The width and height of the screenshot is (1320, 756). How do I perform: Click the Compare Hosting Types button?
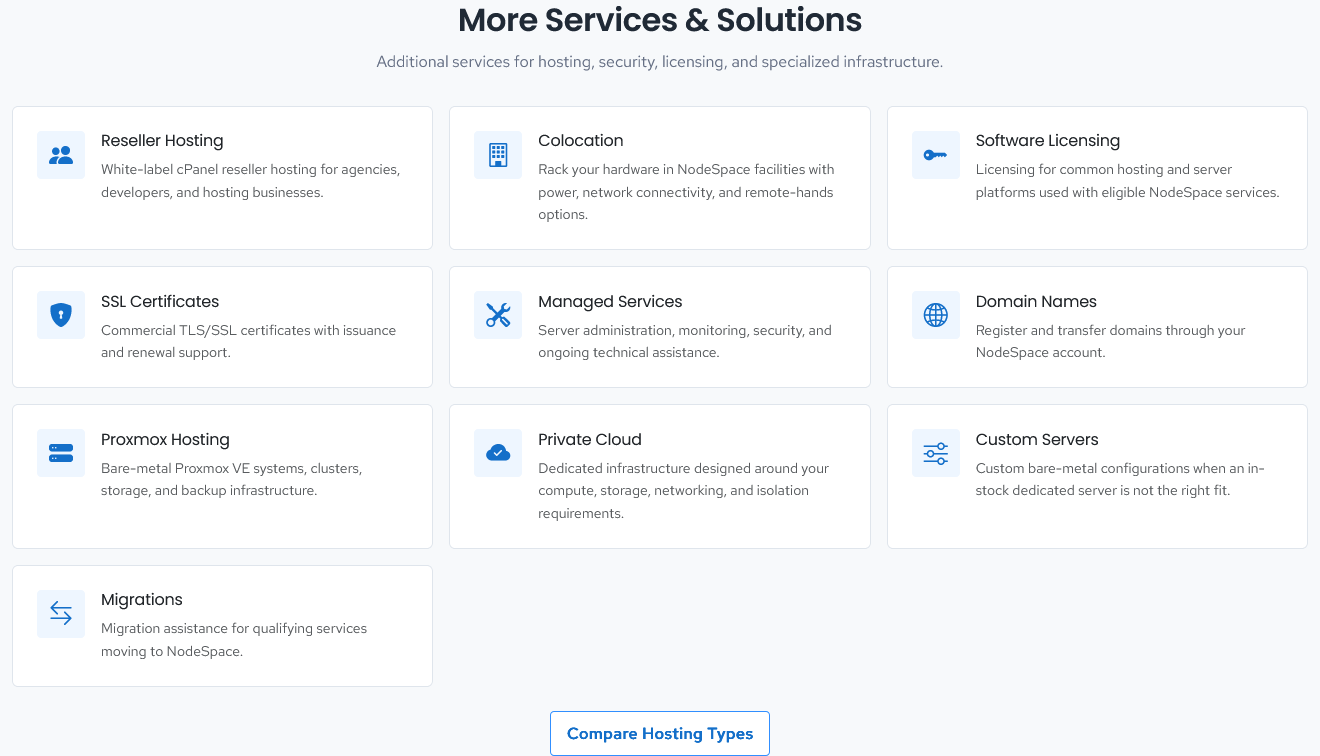660,734
